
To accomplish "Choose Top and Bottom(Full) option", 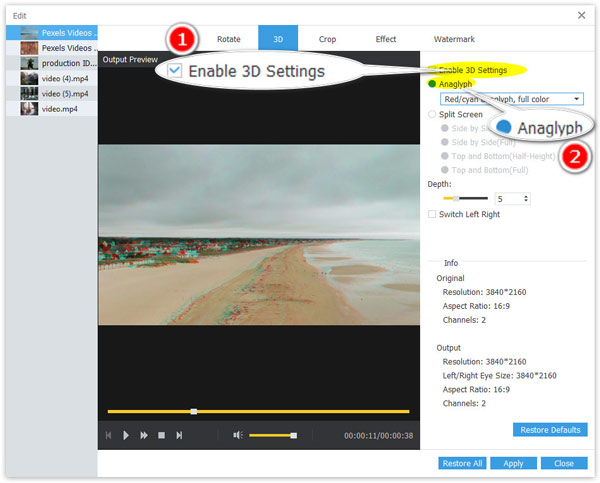I will [445, 170].
